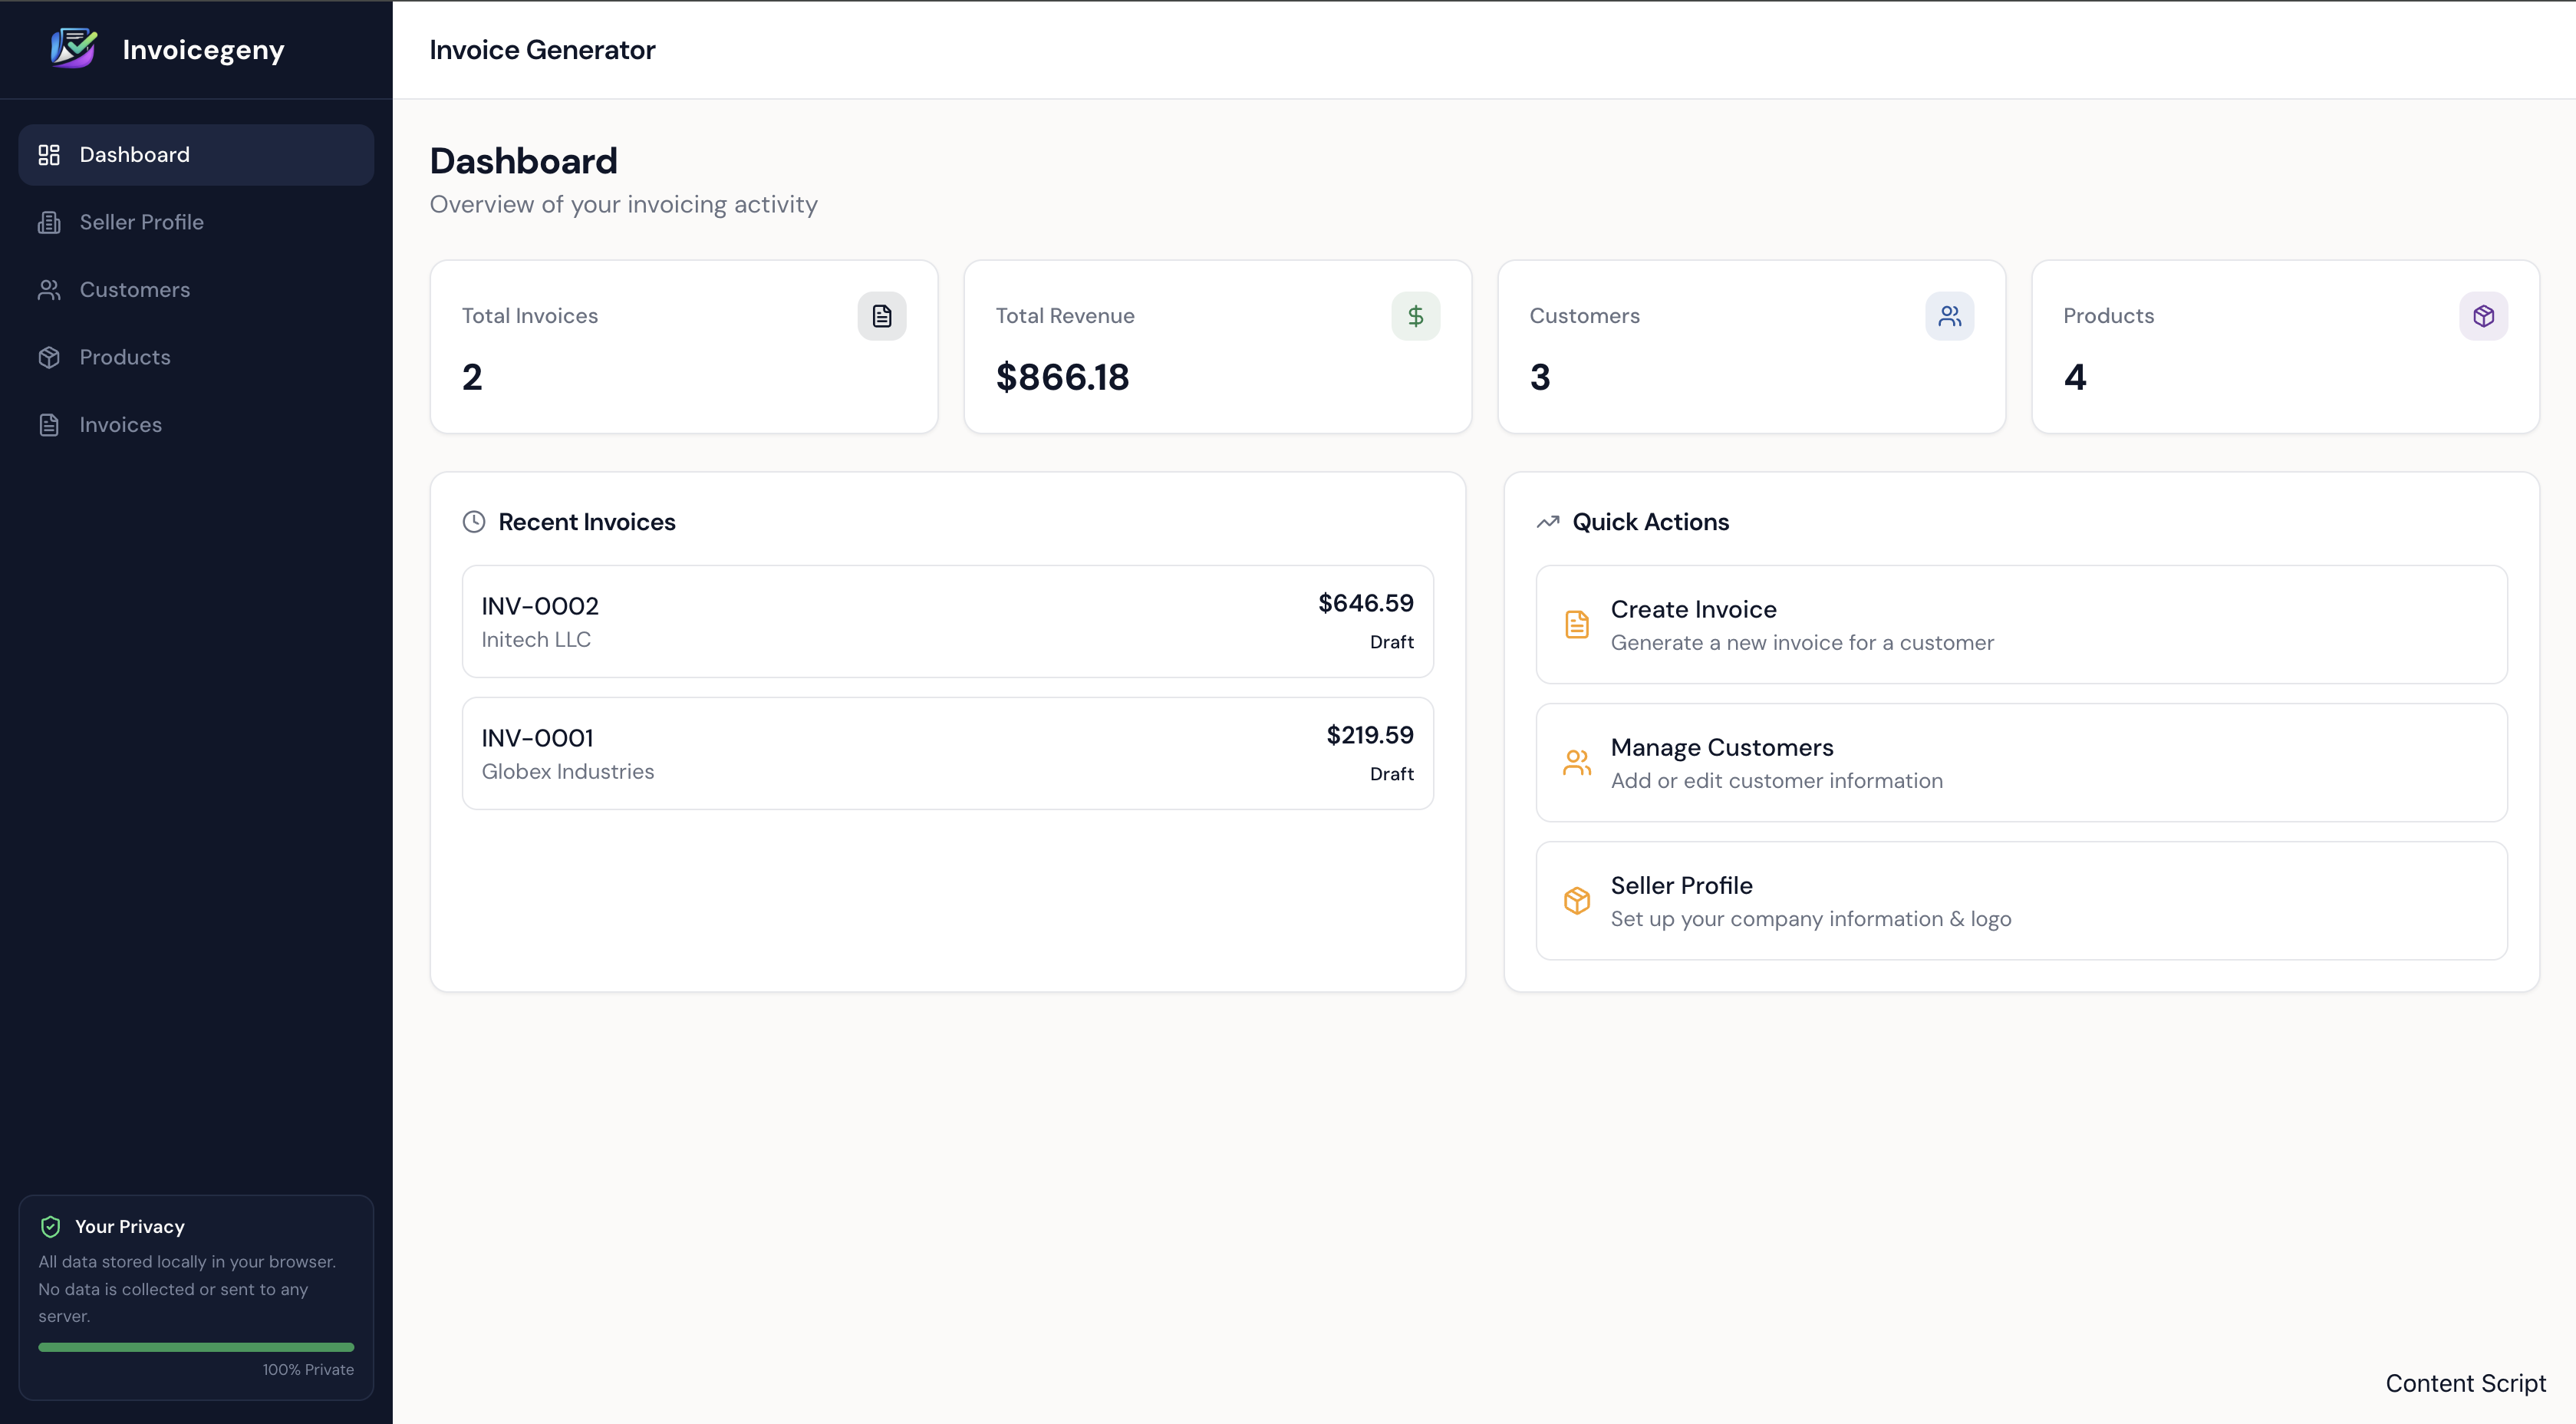Open the Manage Customers quick action

(x=2021, y=762)
